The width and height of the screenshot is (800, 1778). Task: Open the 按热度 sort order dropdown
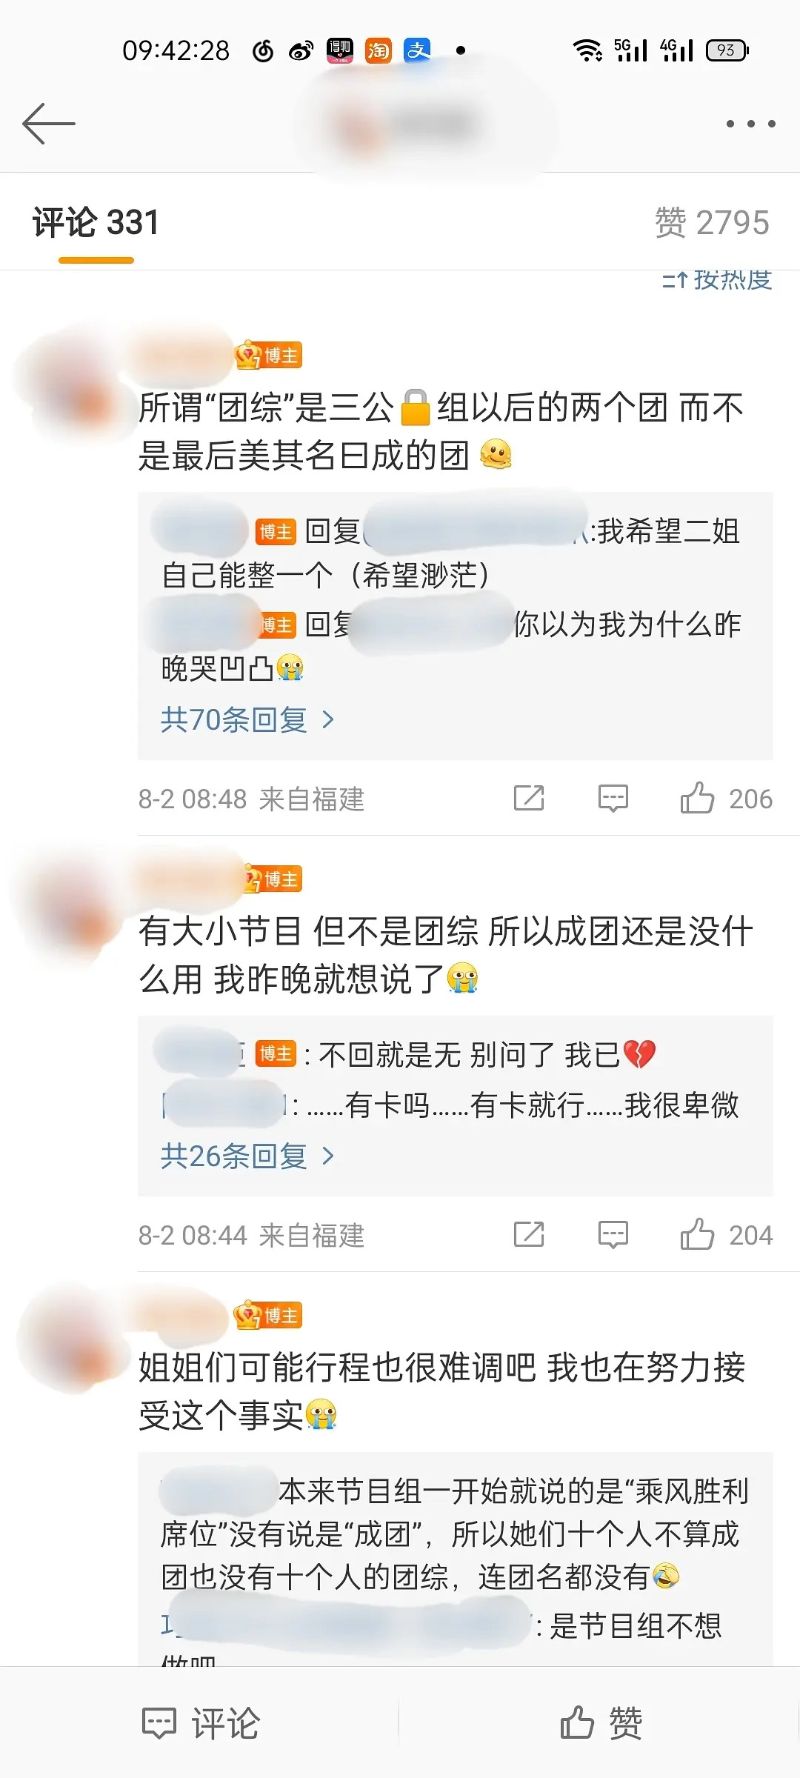717,280
